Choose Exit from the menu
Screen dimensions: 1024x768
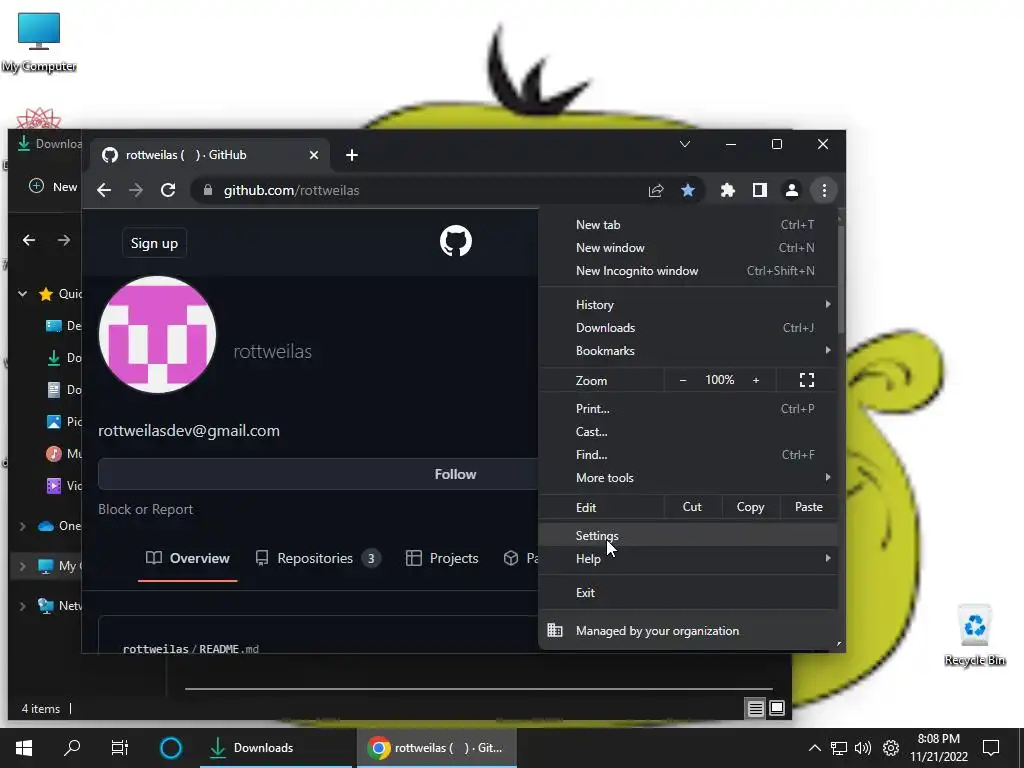pyautogui.click(x=688, y=592)
